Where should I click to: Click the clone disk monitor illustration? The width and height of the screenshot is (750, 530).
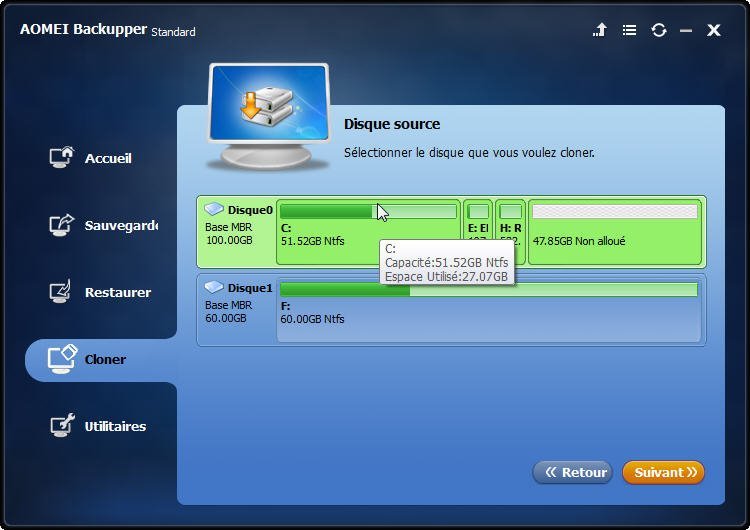tap(269, 116)
